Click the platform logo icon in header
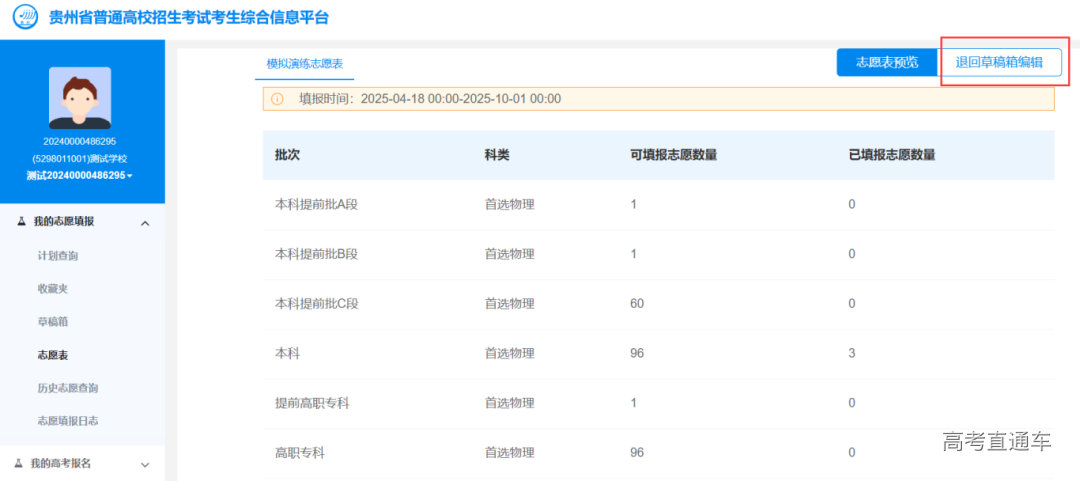The image size is (1080, 481). coord(26,18)
